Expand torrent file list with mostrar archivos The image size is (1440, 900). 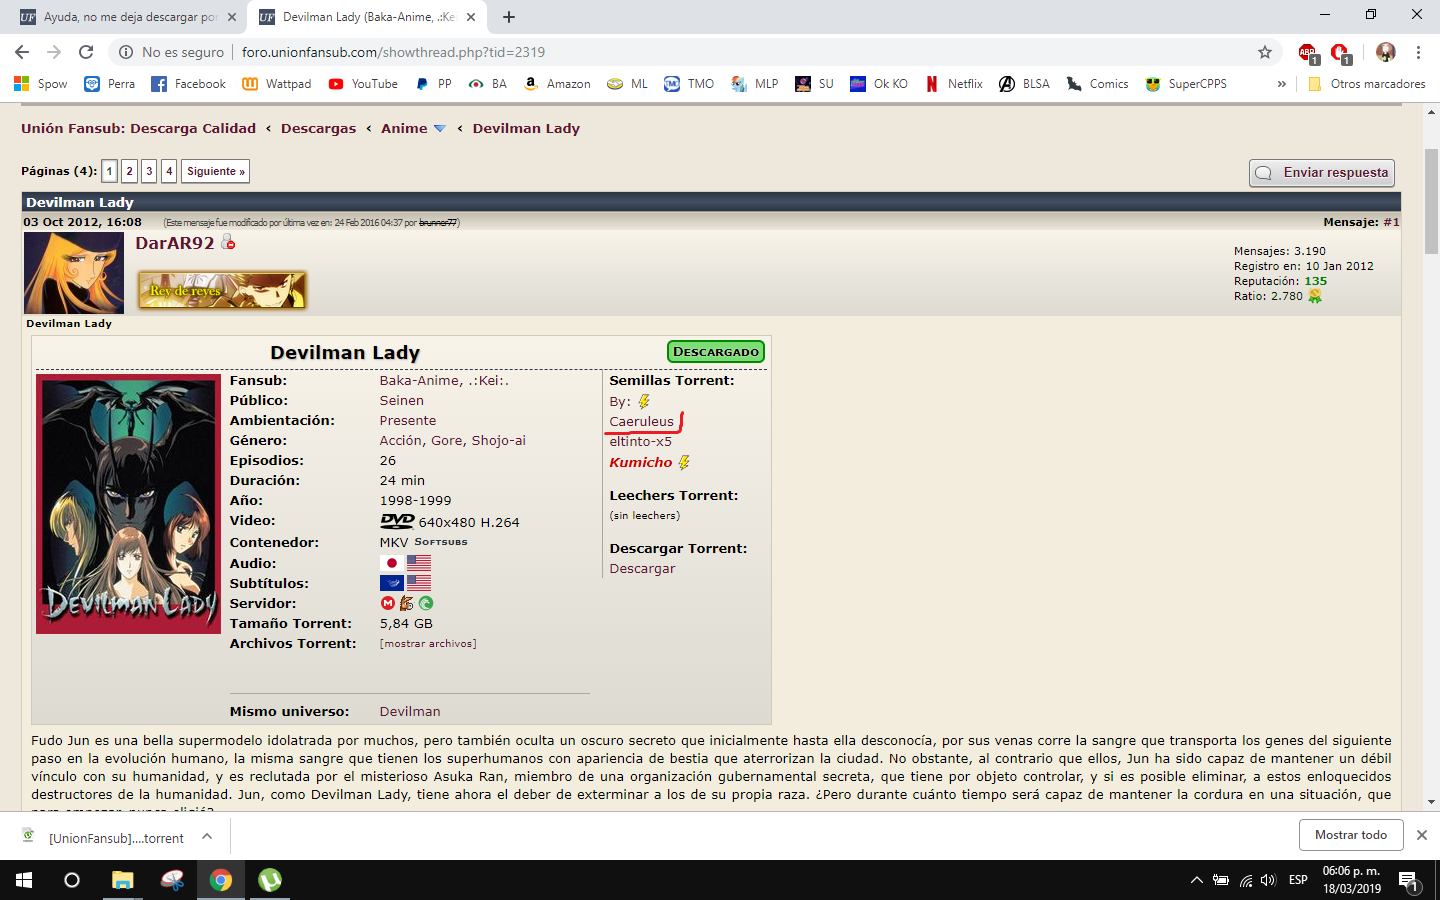pos(428,644)
